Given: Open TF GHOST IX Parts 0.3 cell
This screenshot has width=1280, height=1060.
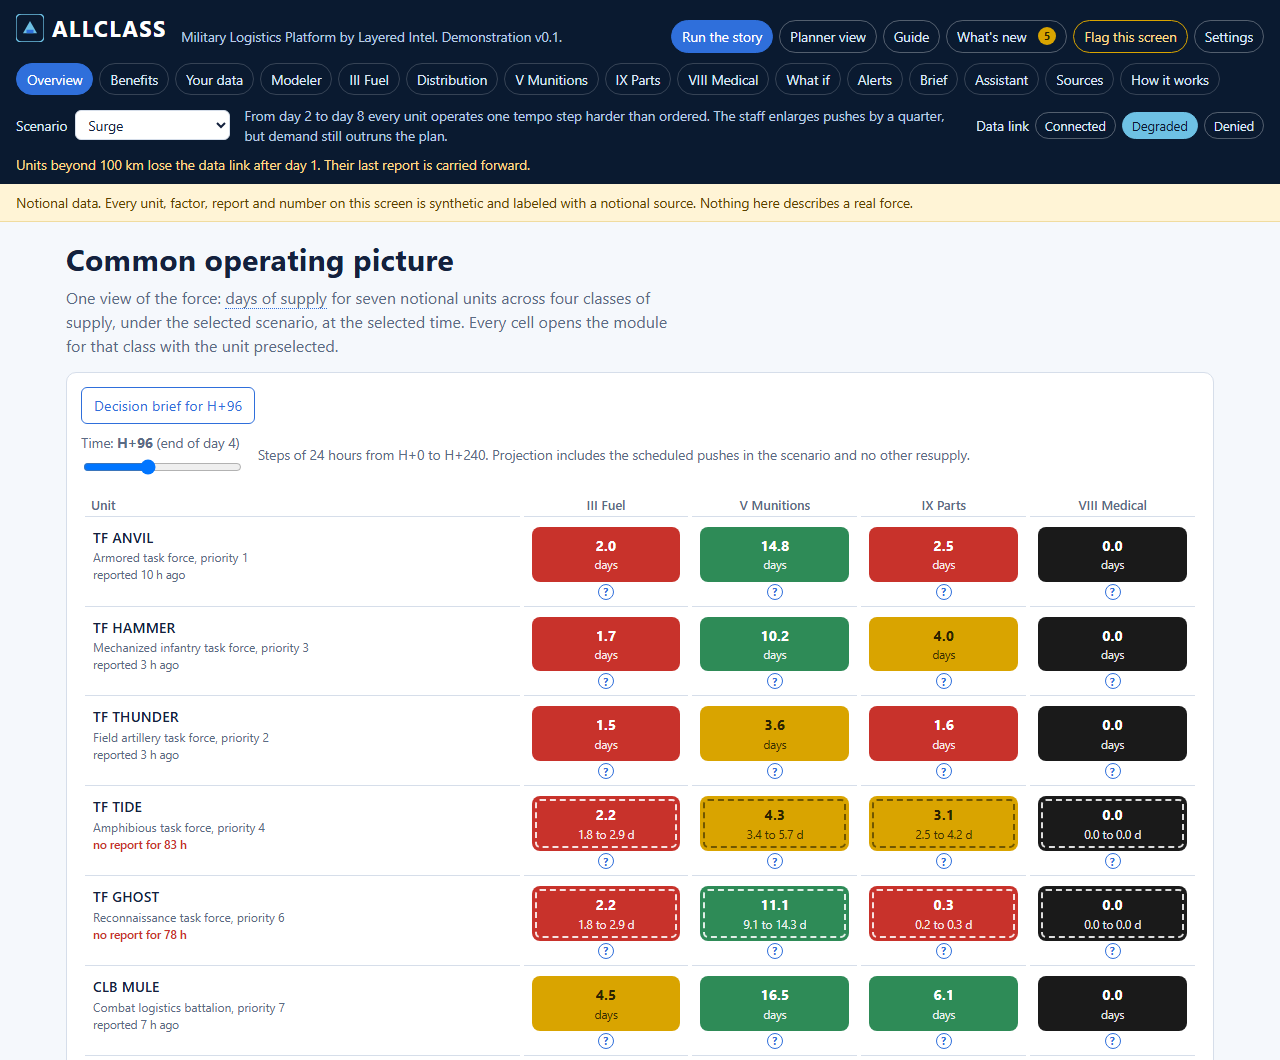Looking at the screenshot, I should tap(944, 914).
